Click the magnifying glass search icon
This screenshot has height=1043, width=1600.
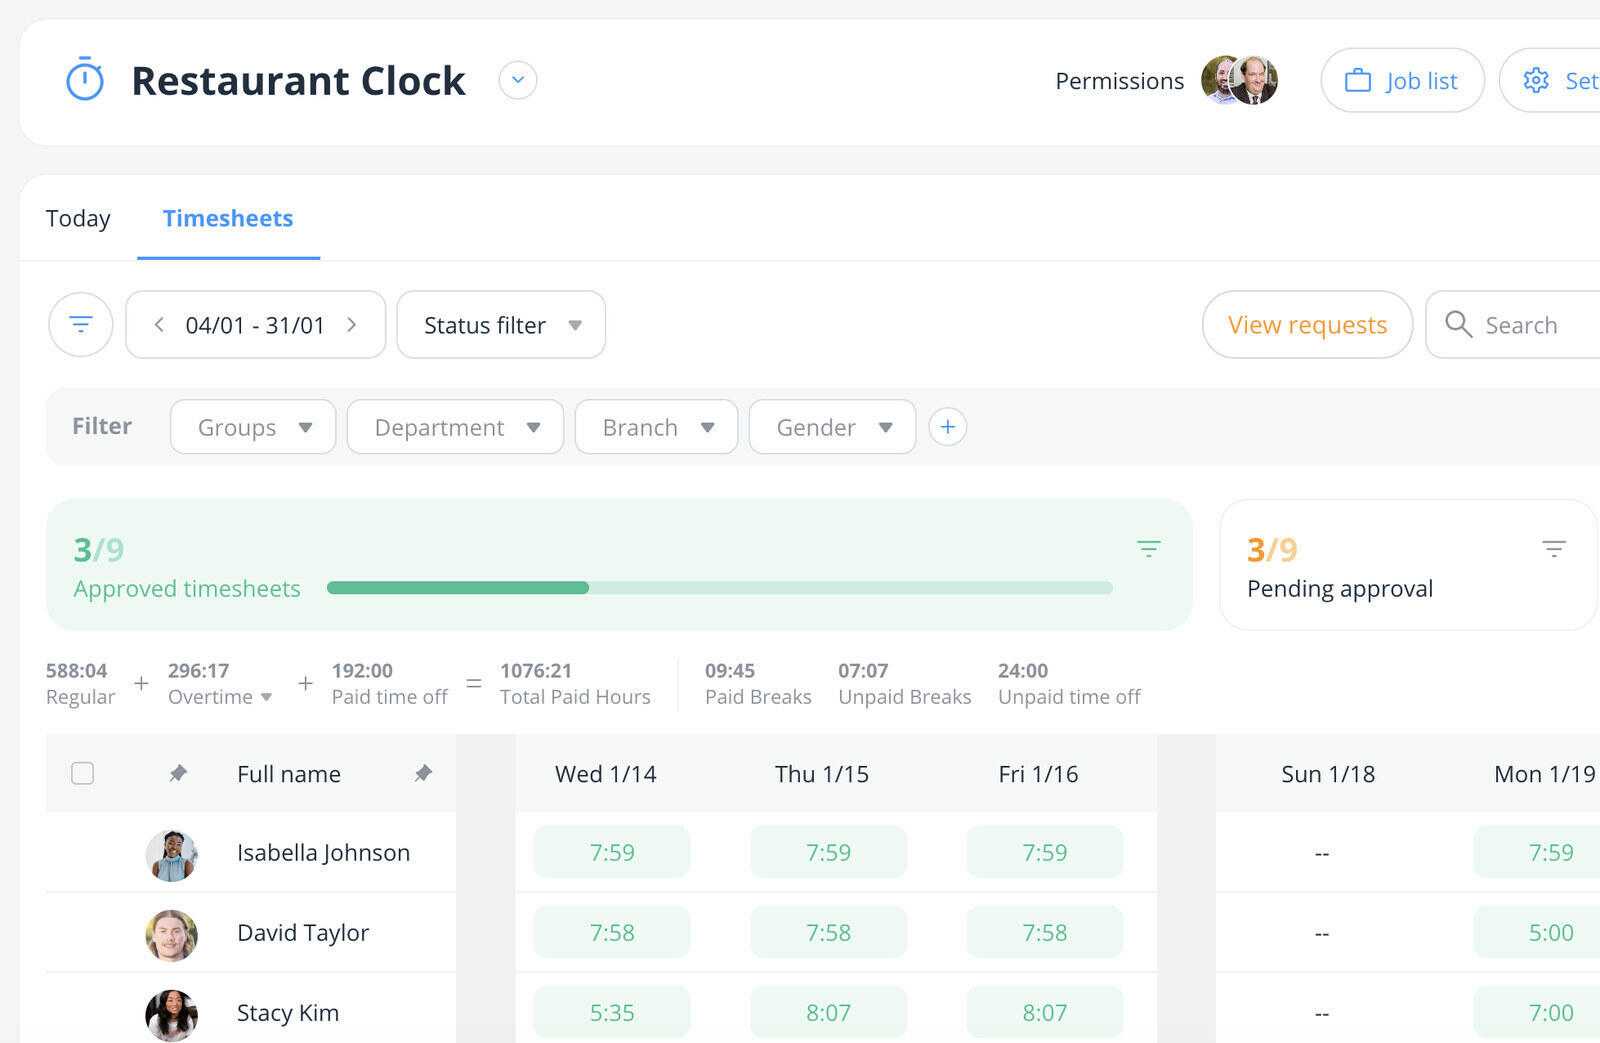1459,324
